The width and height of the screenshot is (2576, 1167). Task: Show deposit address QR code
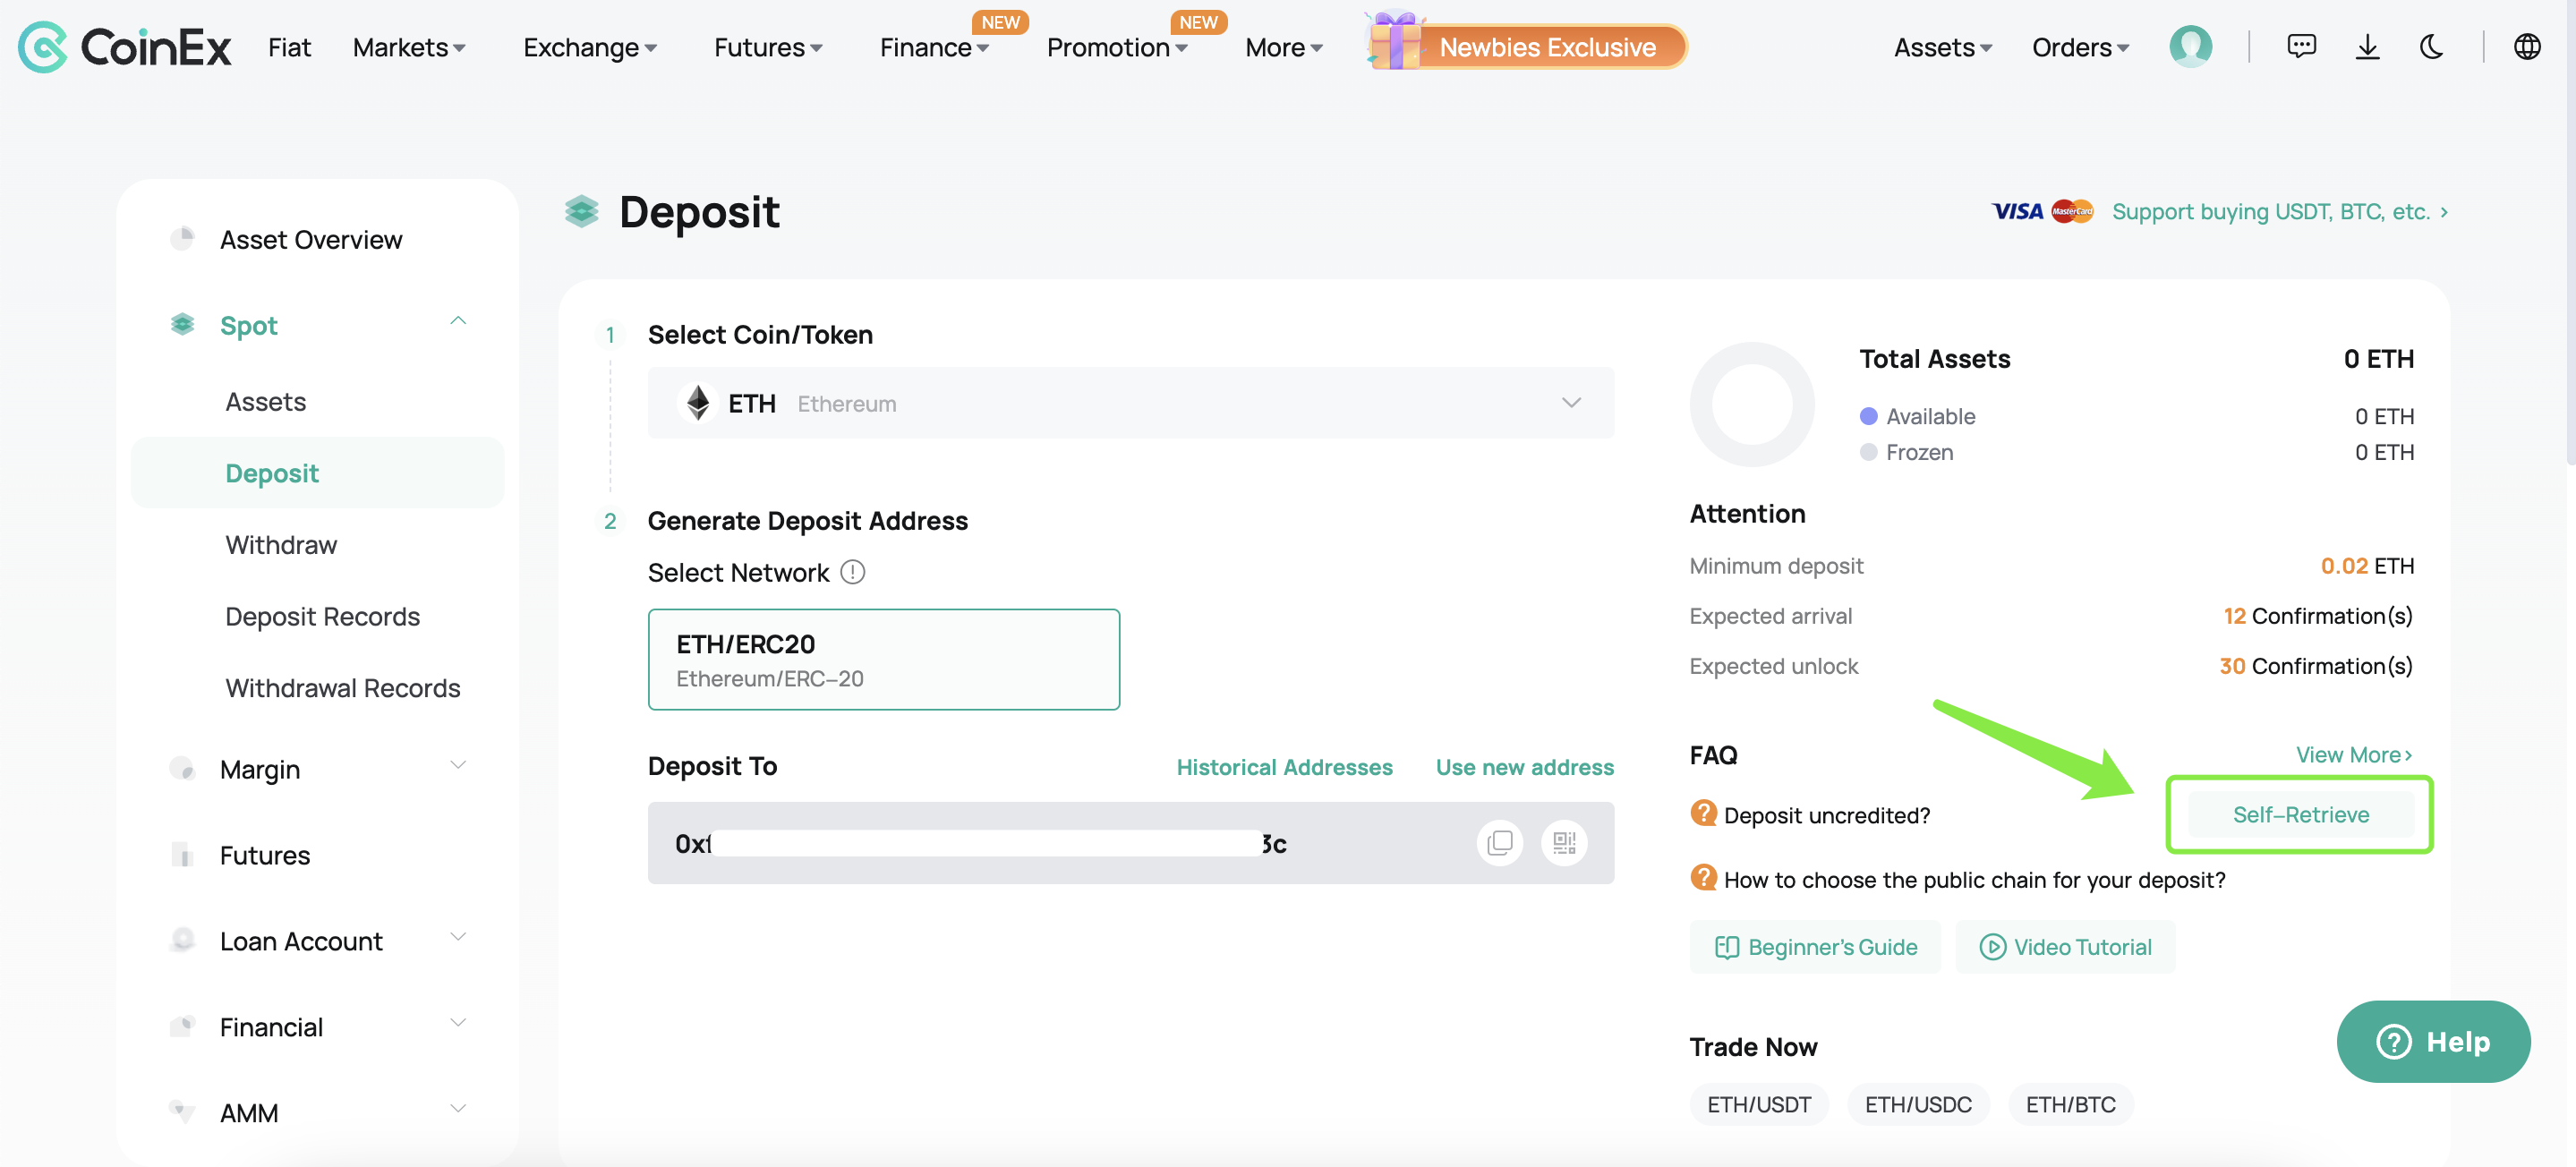coord(1564,843)
